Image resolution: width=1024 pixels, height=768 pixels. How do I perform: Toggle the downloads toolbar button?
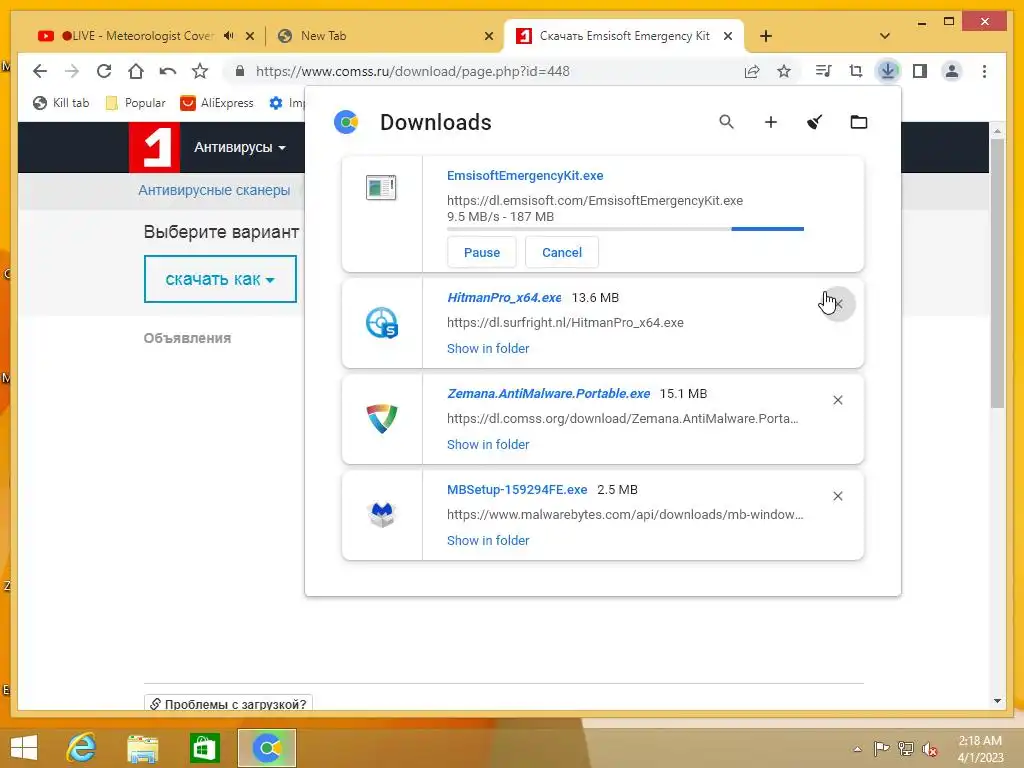(888, 71)
